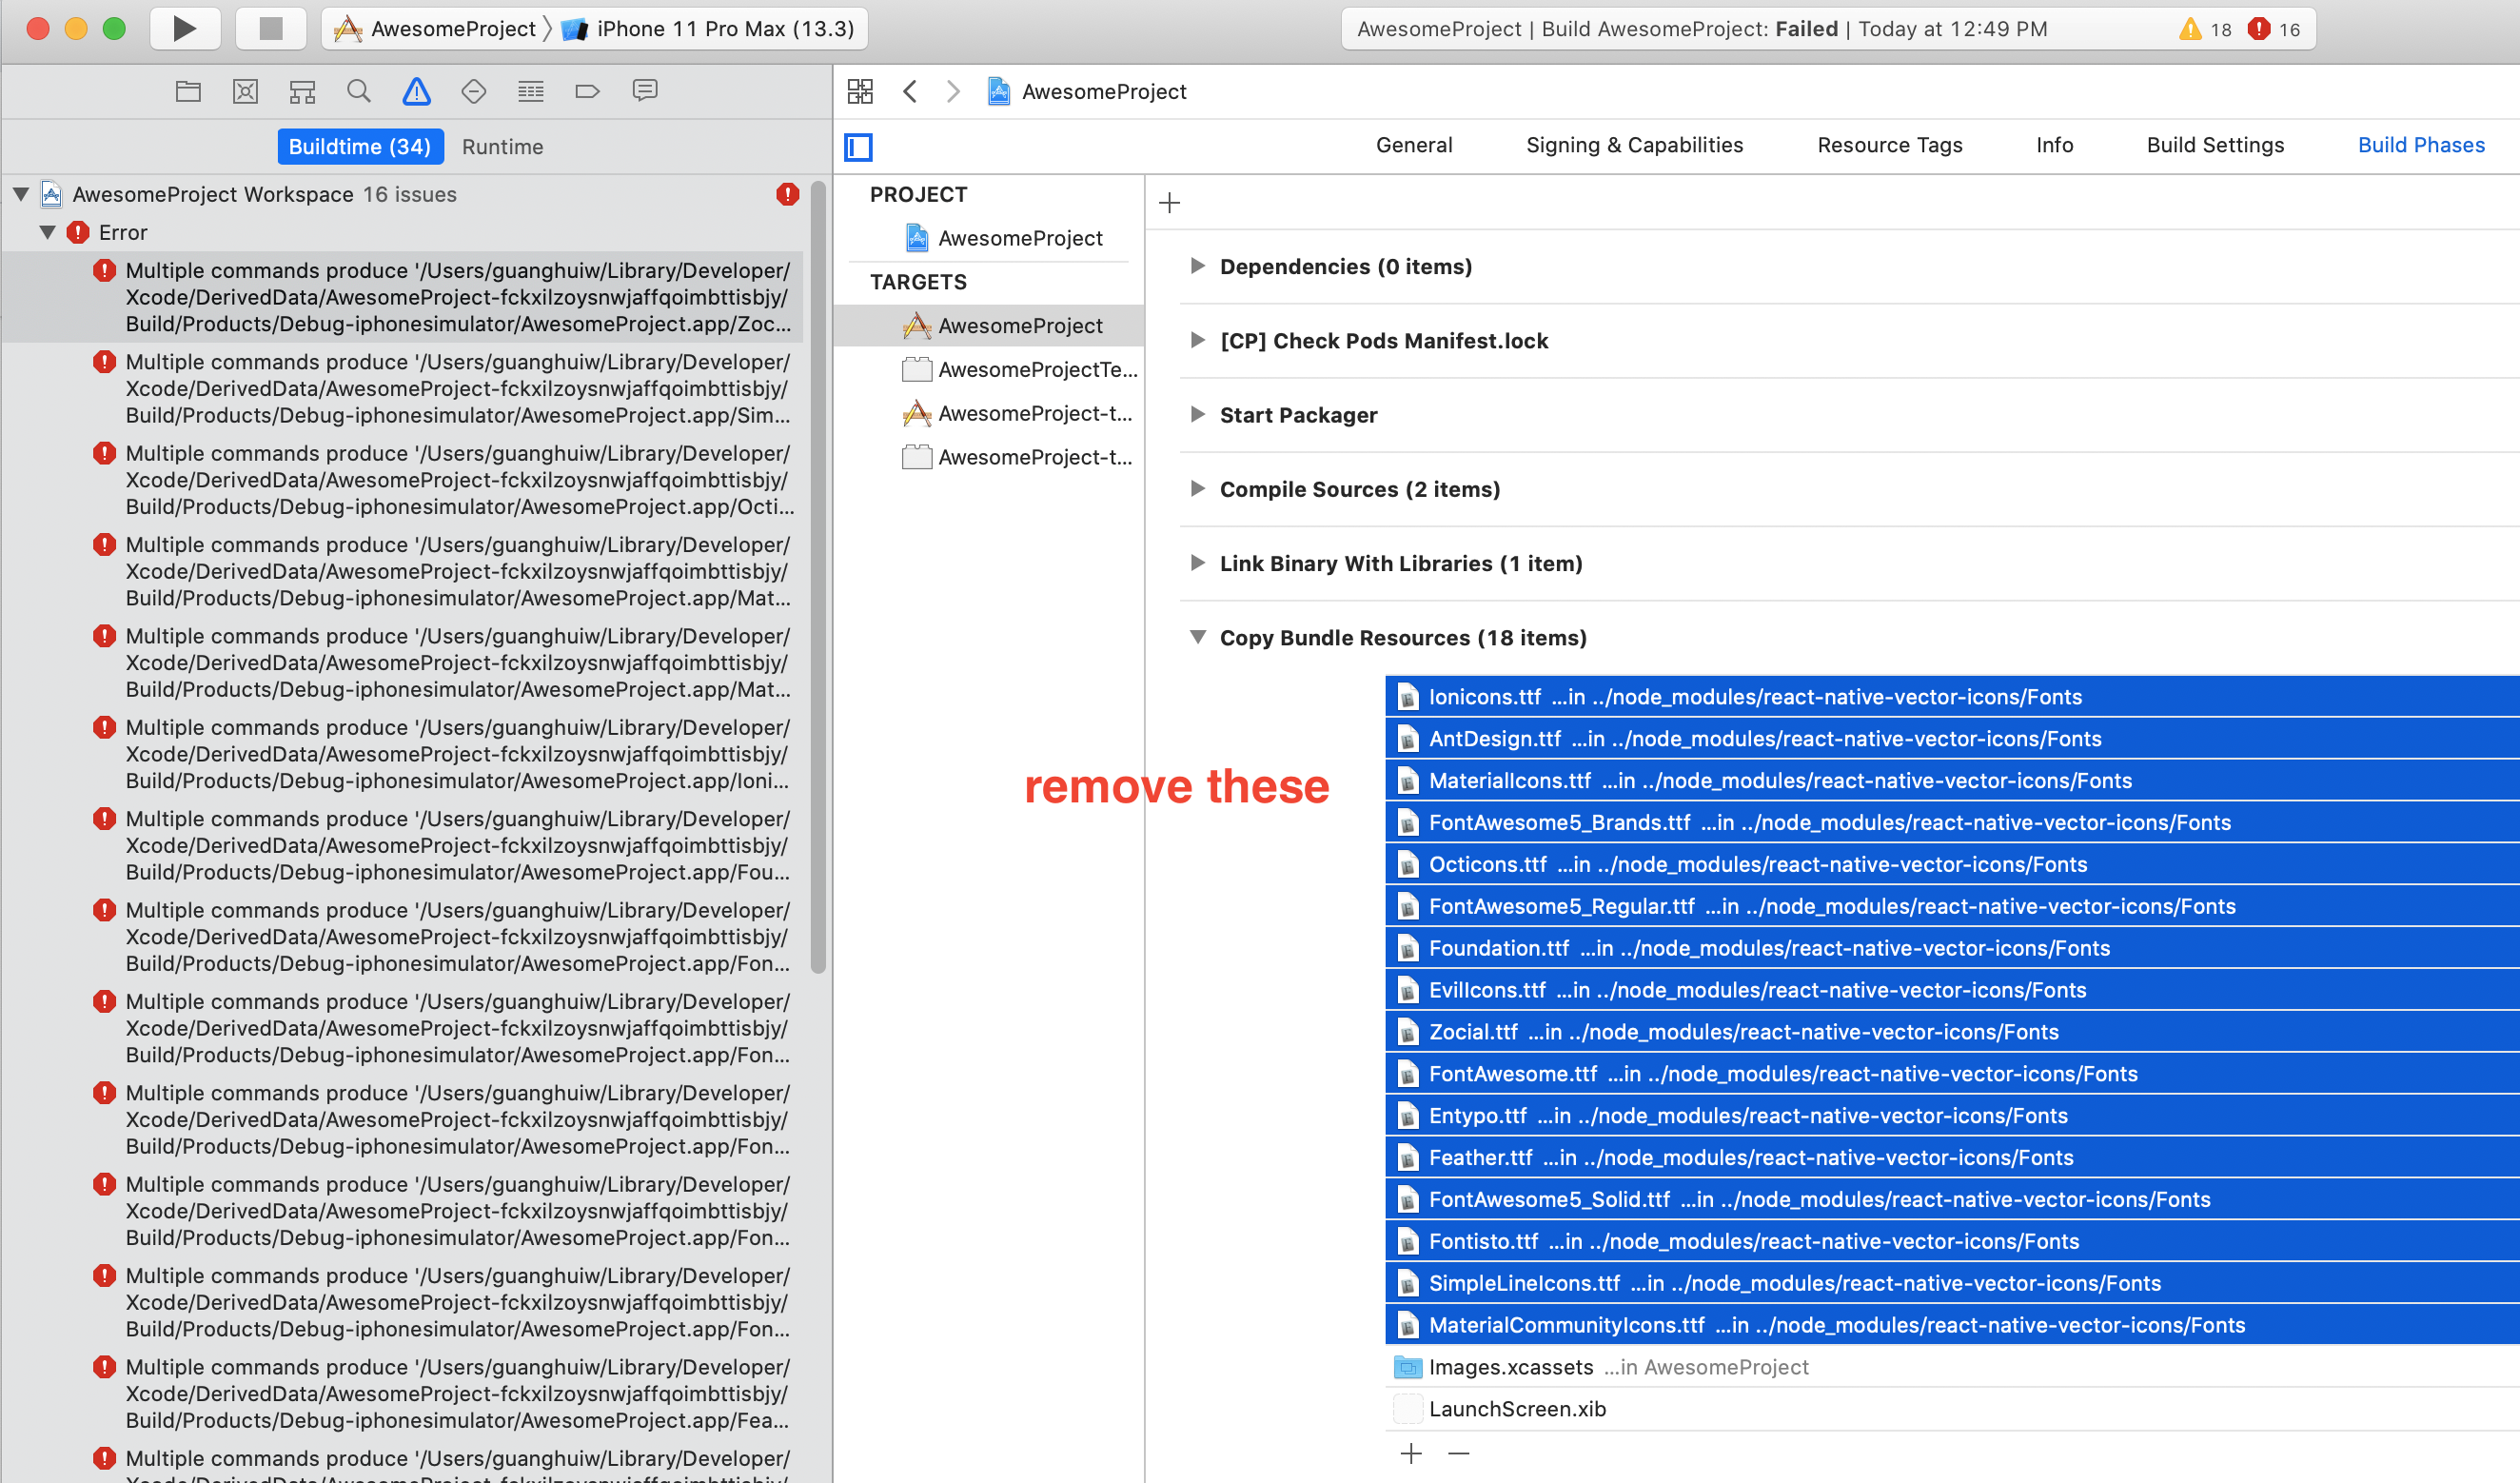Open the Find navigator magnifier icon
This screenshot has width=2520, height=1483.
click(359, 92)
